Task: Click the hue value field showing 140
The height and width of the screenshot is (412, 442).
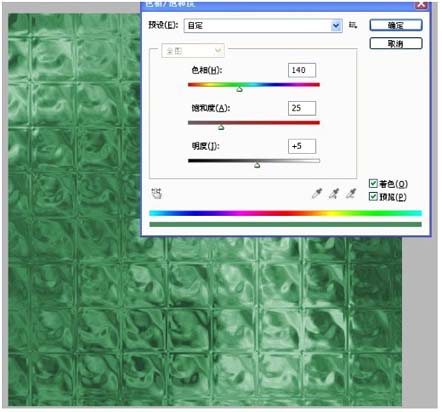Action: [x=302, y=70]
